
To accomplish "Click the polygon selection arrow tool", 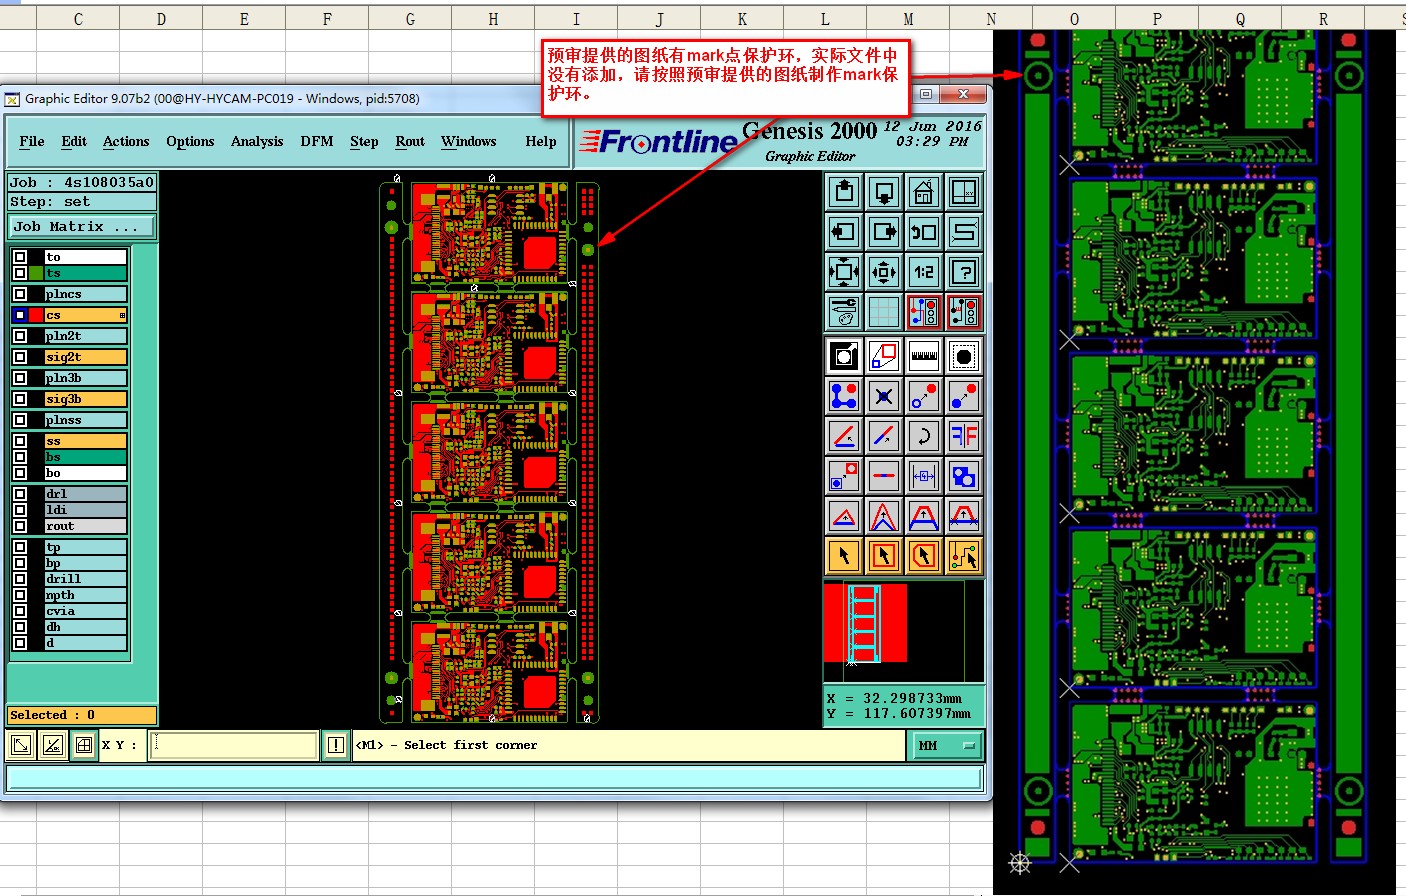I will [x=924, y=556].
